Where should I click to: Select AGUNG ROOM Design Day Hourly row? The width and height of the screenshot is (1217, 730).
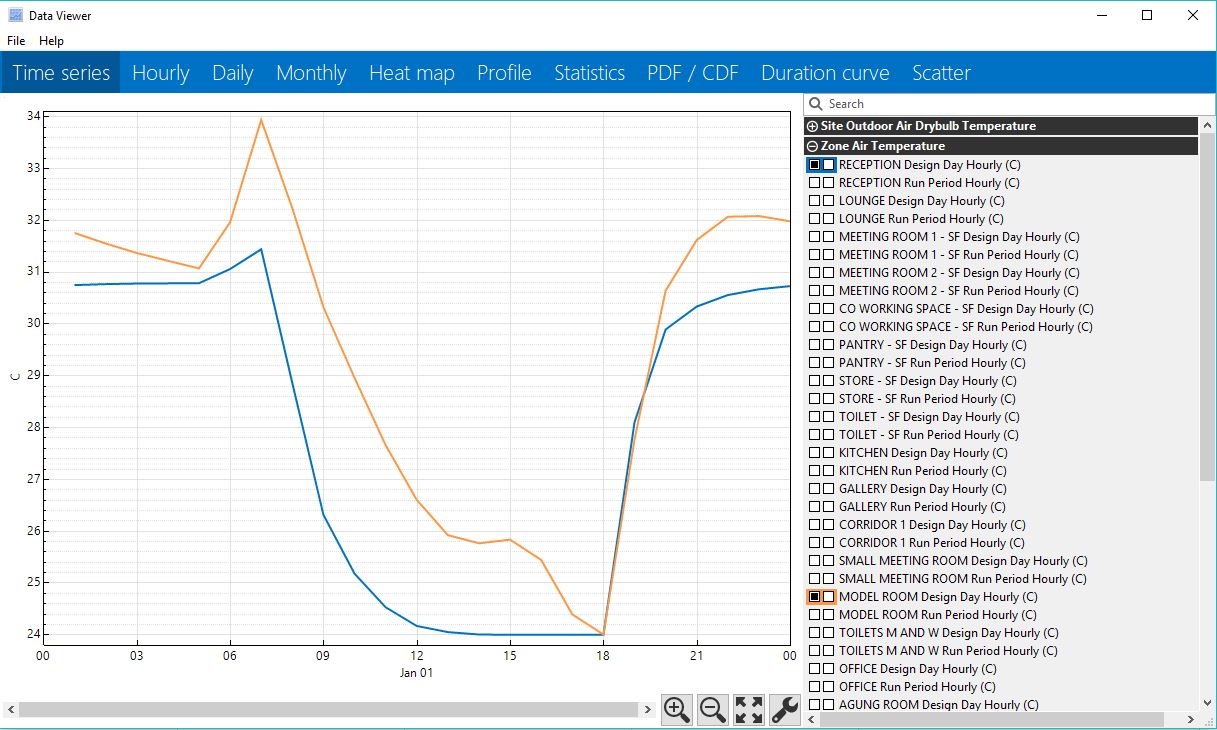pos(1001,705)
